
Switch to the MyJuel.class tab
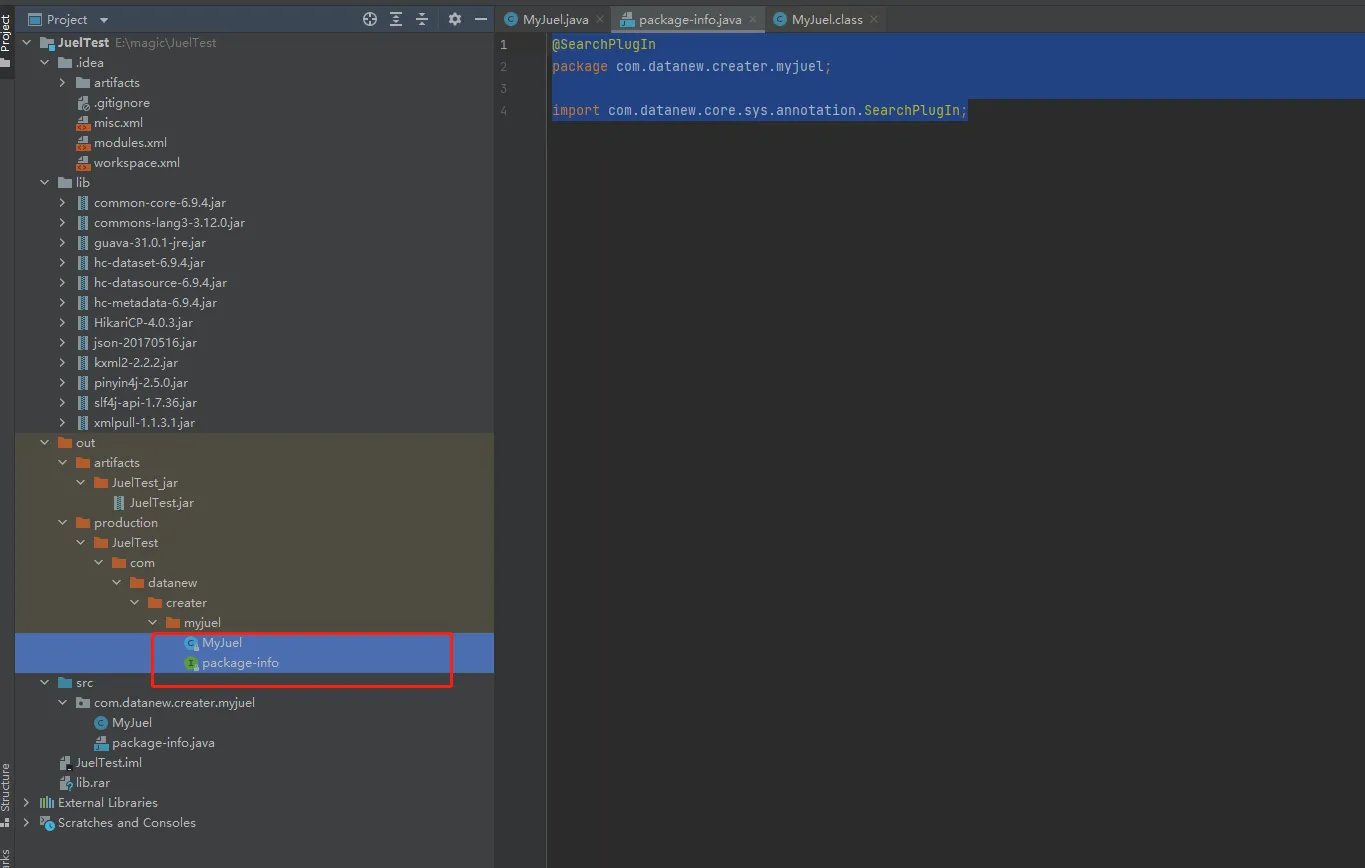pyautogui.click(x=826, y=20)
